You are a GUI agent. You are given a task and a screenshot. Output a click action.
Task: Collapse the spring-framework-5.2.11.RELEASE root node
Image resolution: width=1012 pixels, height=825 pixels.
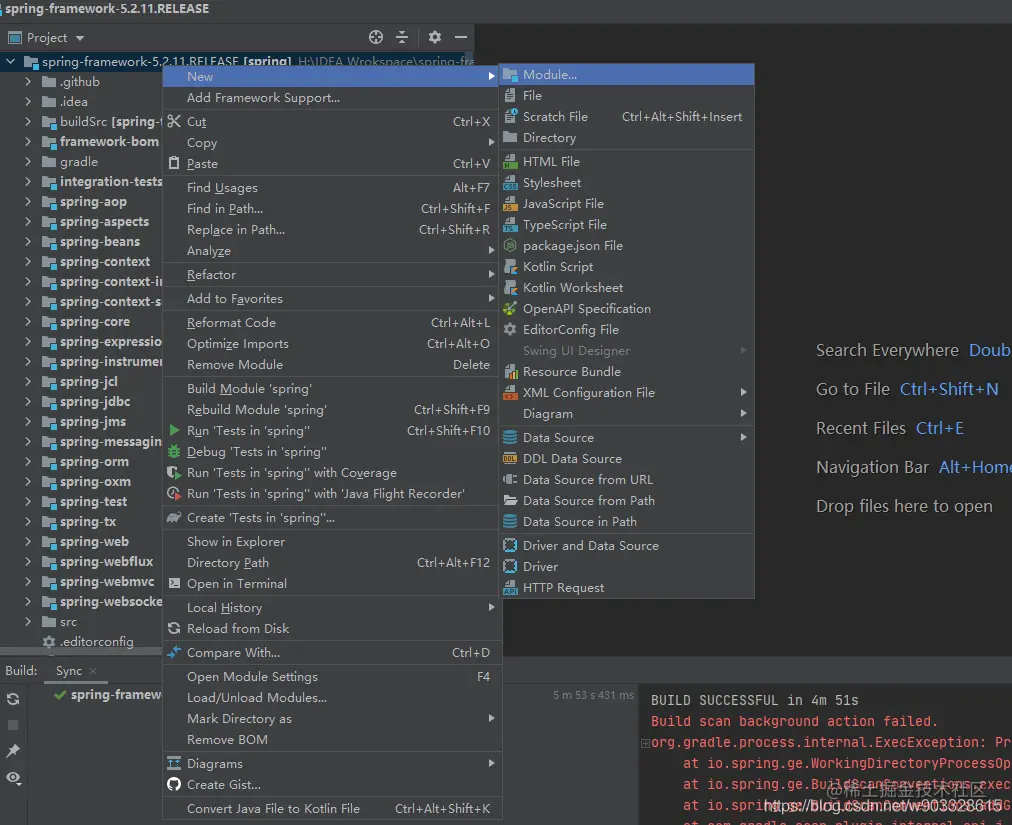pos(10,62)
